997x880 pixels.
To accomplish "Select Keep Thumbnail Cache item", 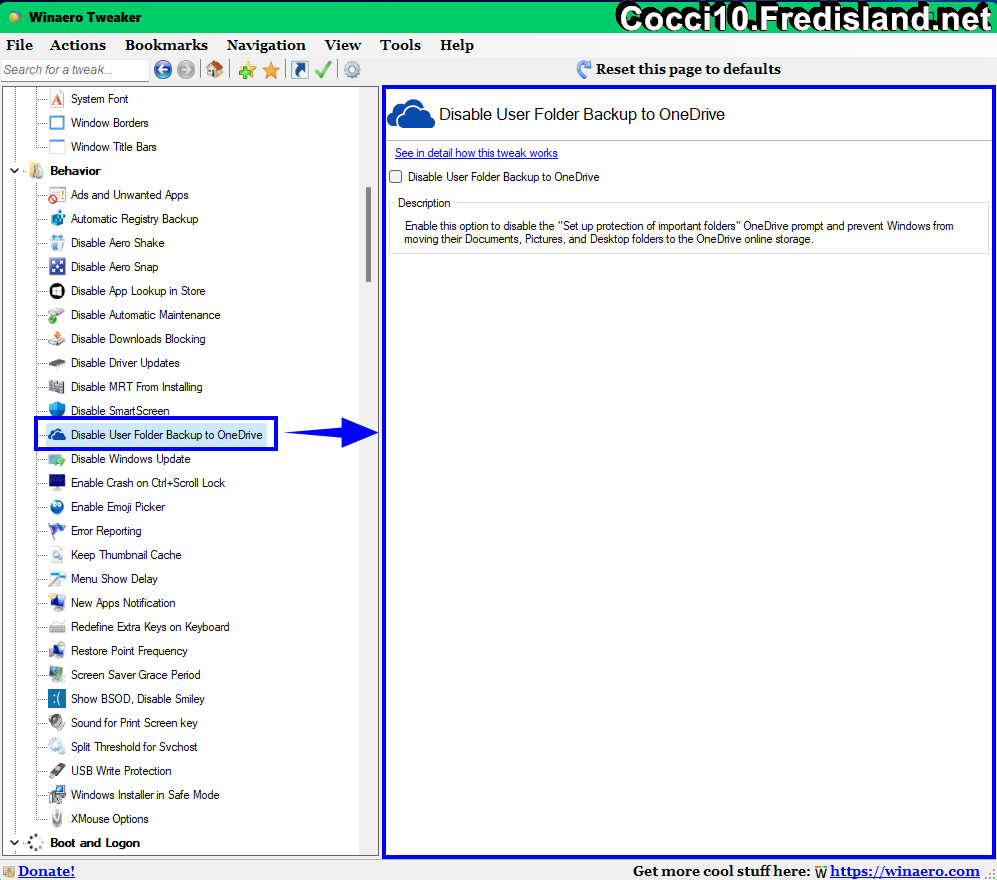I will [x=126, y=555].
